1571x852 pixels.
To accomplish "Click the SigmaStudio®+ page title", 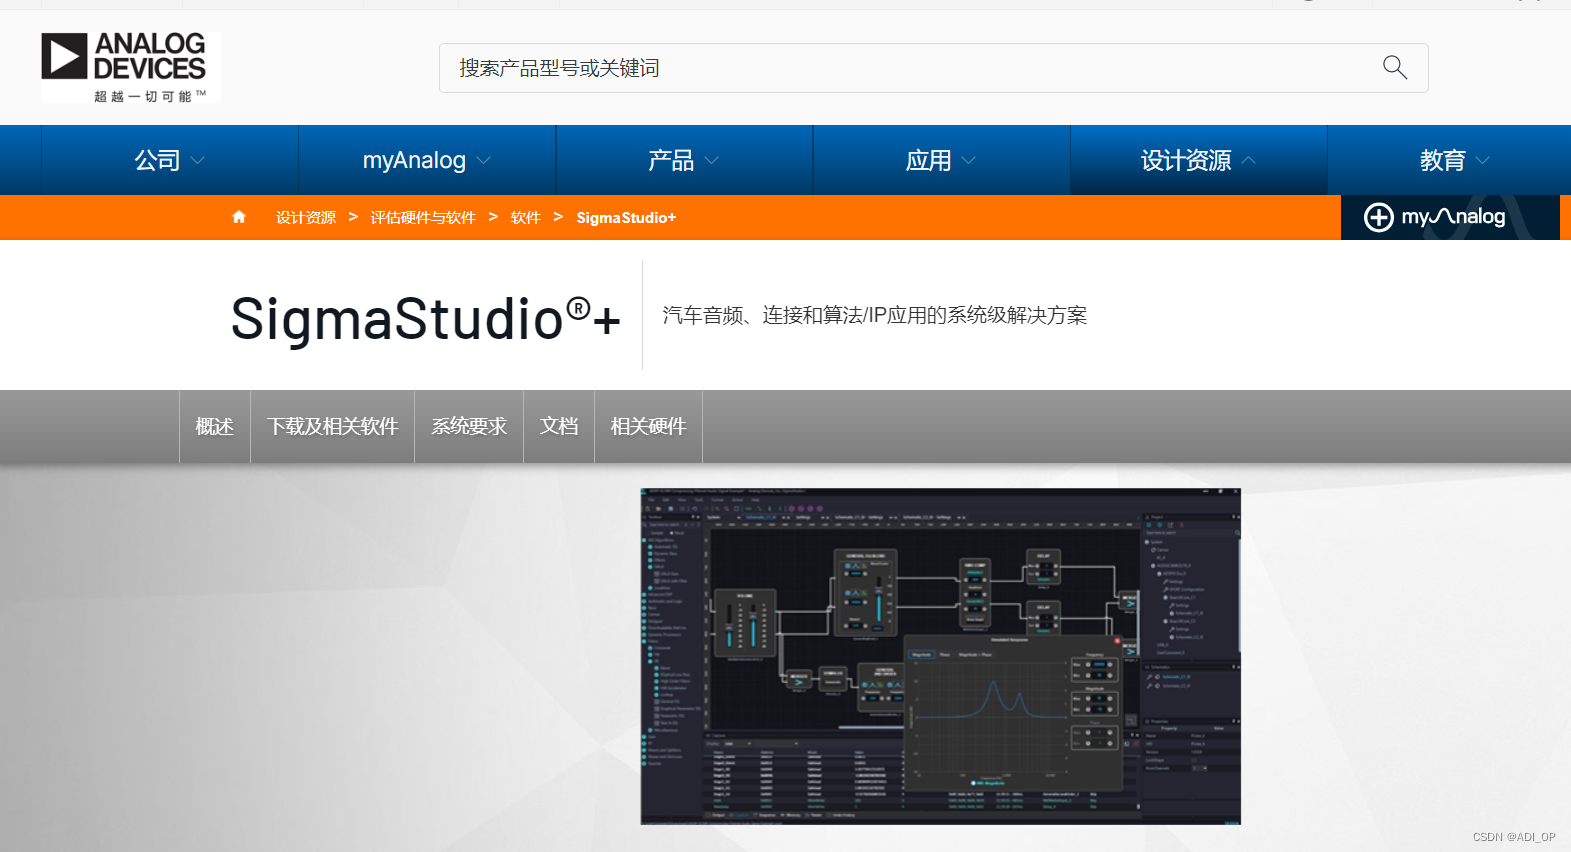I will [x=426, y=318].
